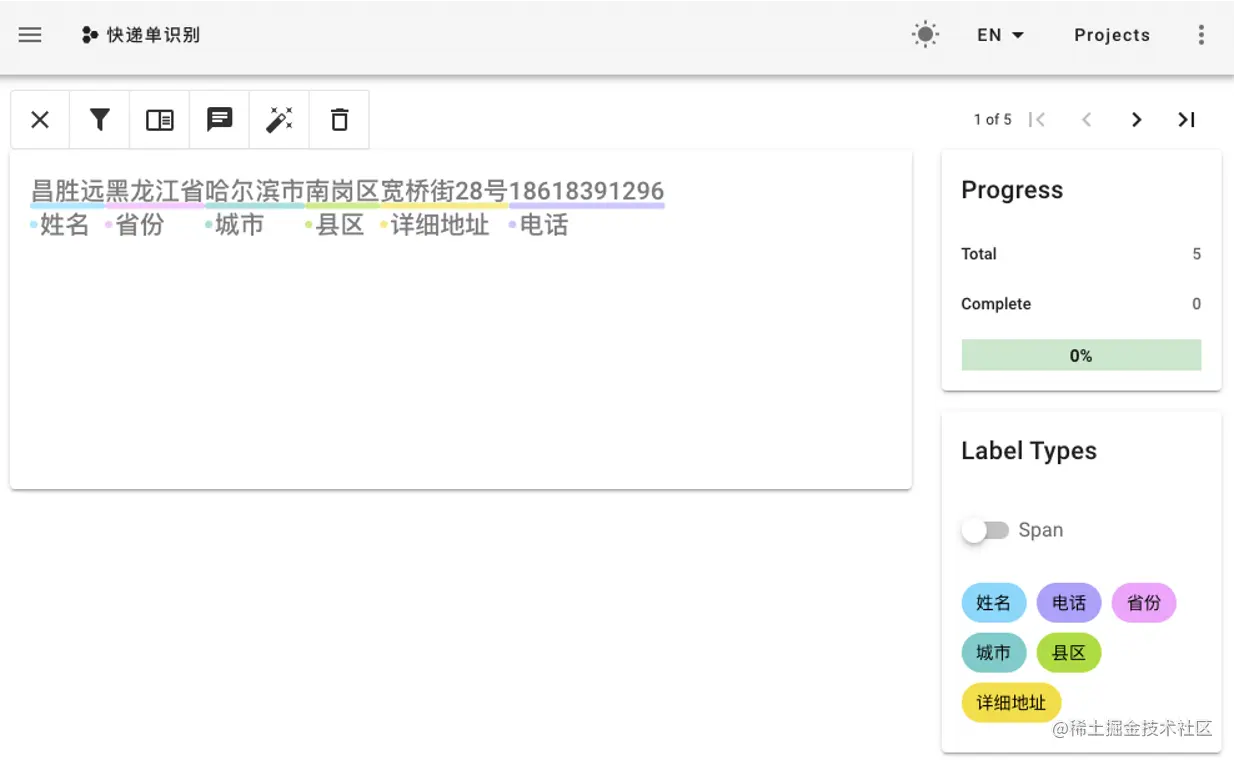Image resolution: width=1234 pixels, height=760 pixels.
Task: Select the 姓名 label chip
Action: [994, 603]
